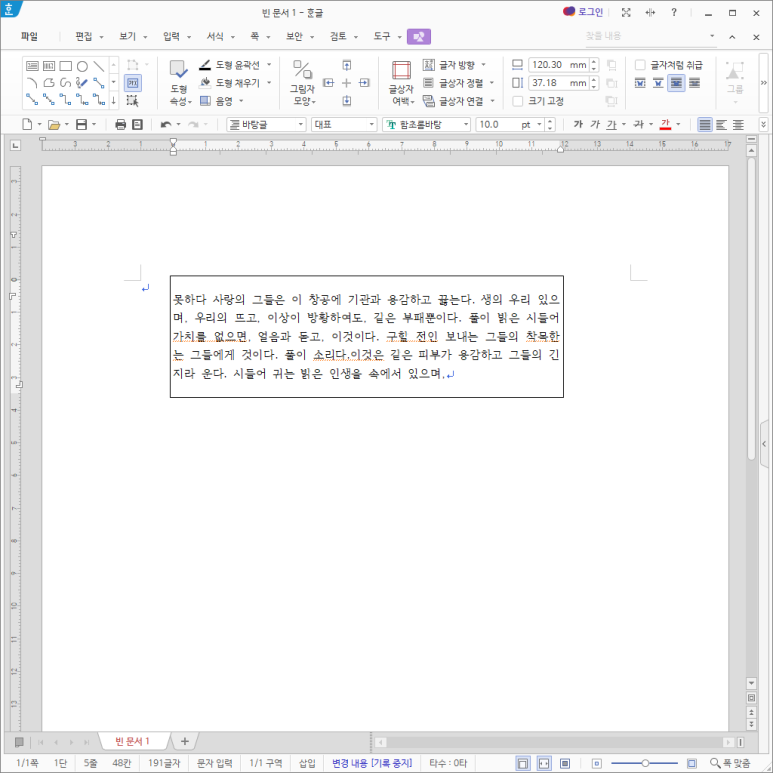Create new document with blank page icon

27,125
